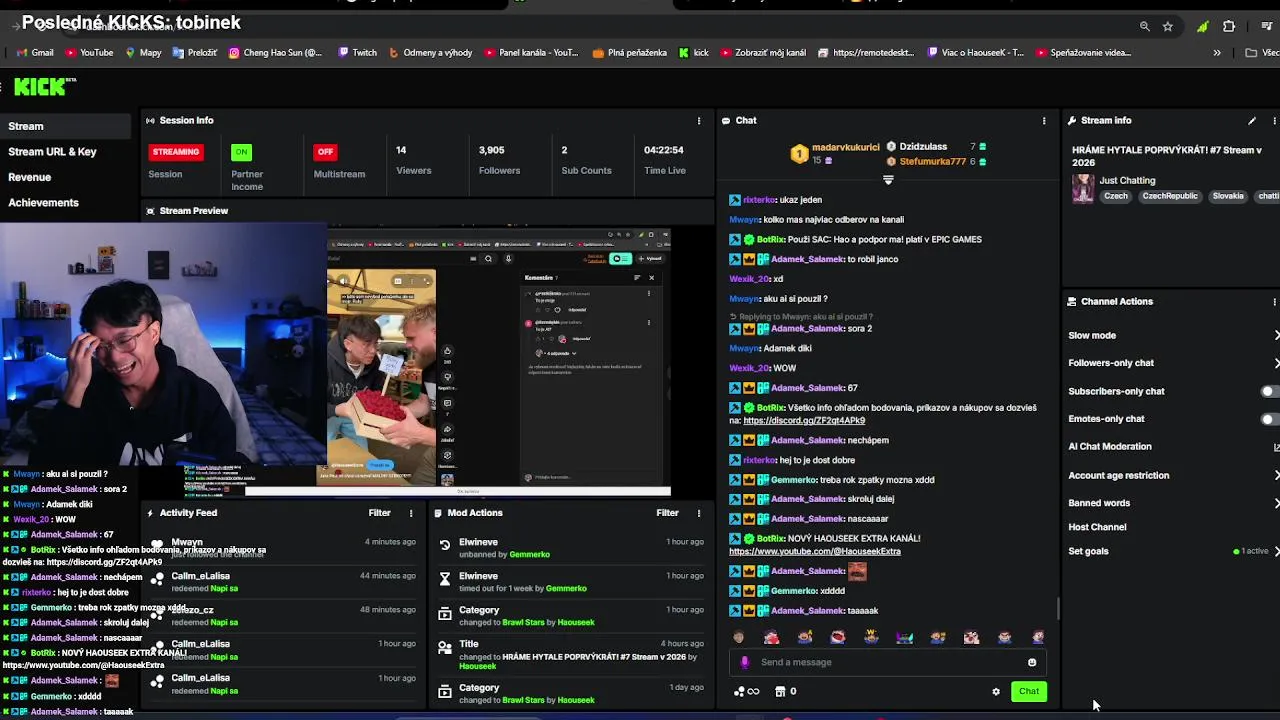This screenshot has width=1280, height=720.
Task: Open the discord.gg link in chat
Action: [x=804, y=421]
